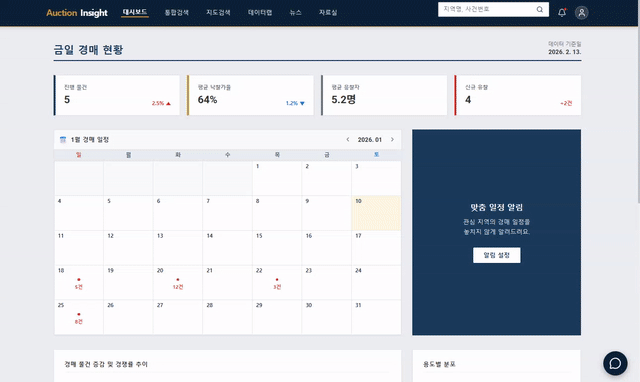Screen dimensions: 640x382
Task: Click the page vertical scrollbar
Action: 638,114
